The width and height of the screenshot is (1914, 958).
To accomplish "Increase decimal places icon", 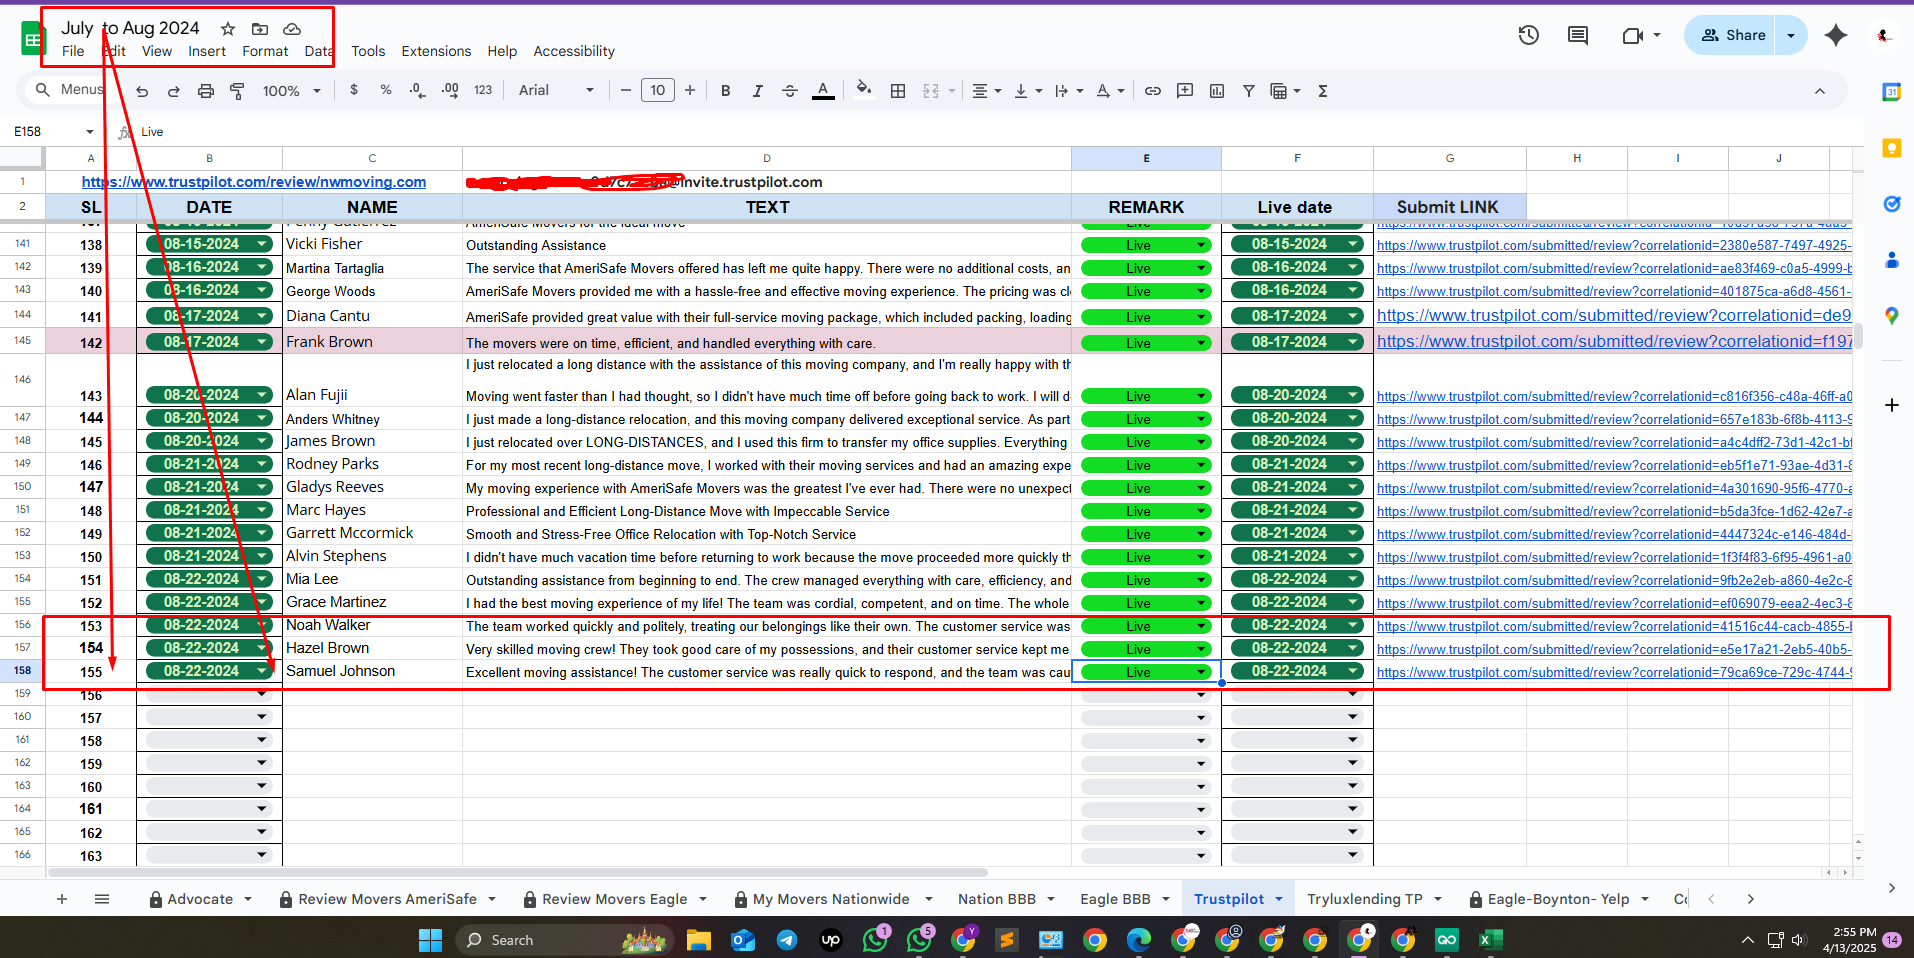I will click(450, 90).
